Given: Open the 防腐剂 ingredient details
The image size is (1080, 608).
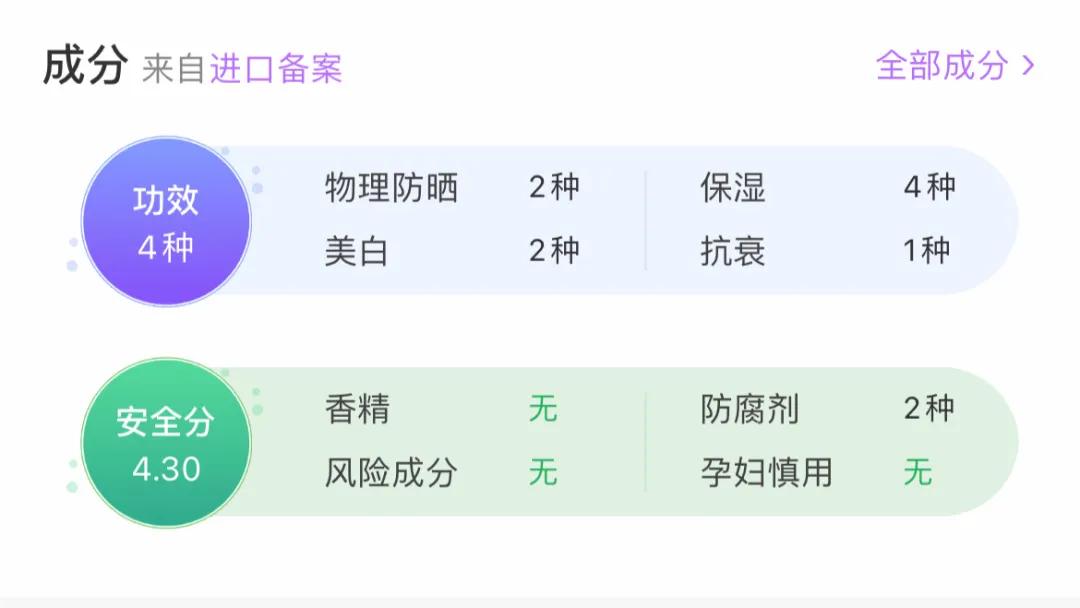Looking at the screenshot, I should point(749,409).
